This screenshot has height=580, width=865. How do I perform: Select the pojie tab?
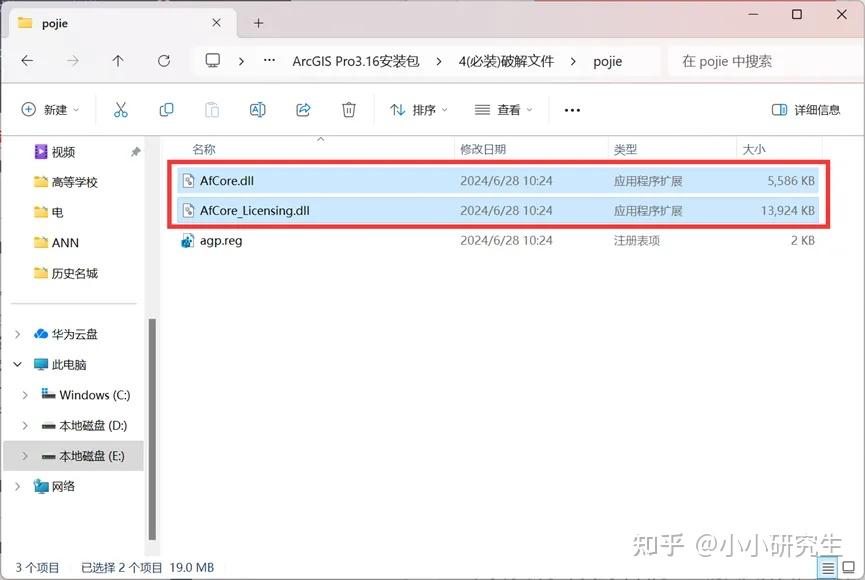(124, 23)
